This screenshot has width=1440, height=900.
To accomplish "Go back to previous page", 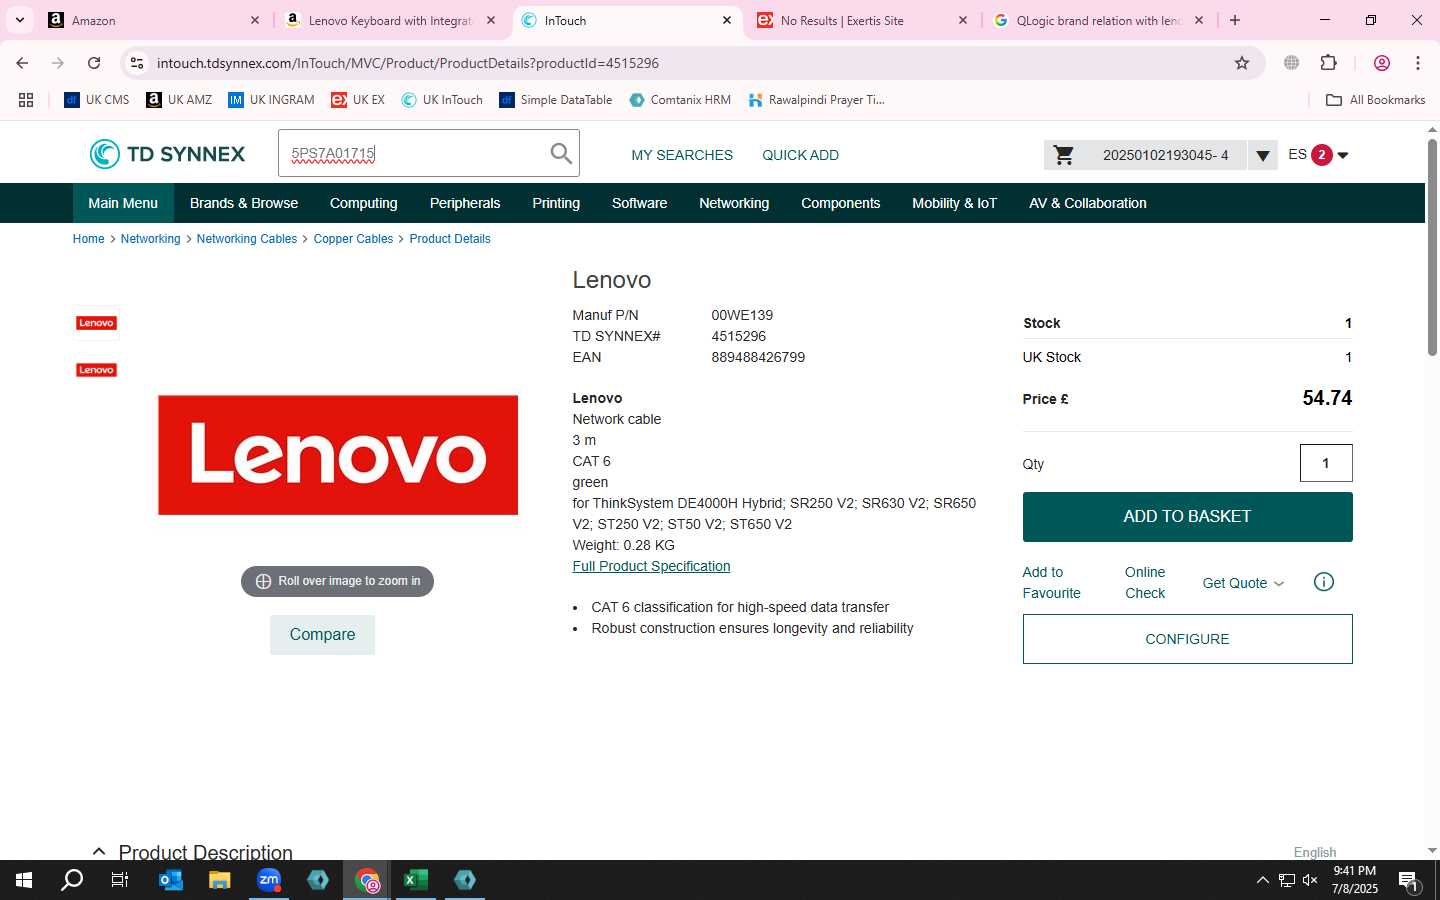I will tap(22, 63).
